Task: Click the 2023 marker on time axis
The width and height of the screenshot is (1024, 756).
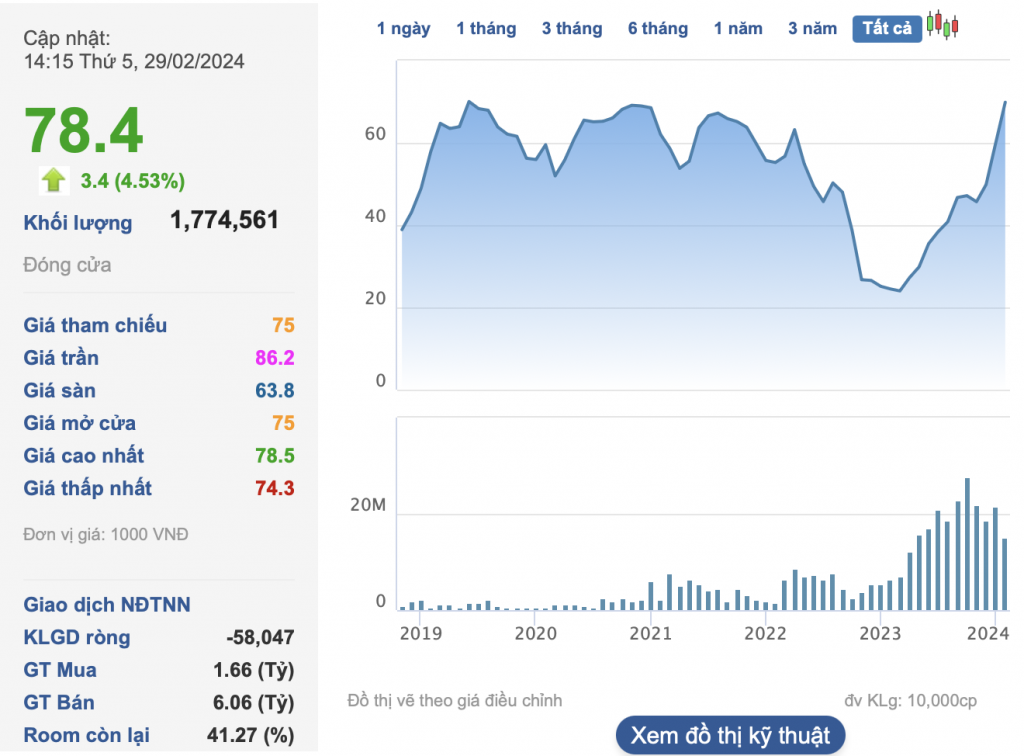Action: (881, 634)
